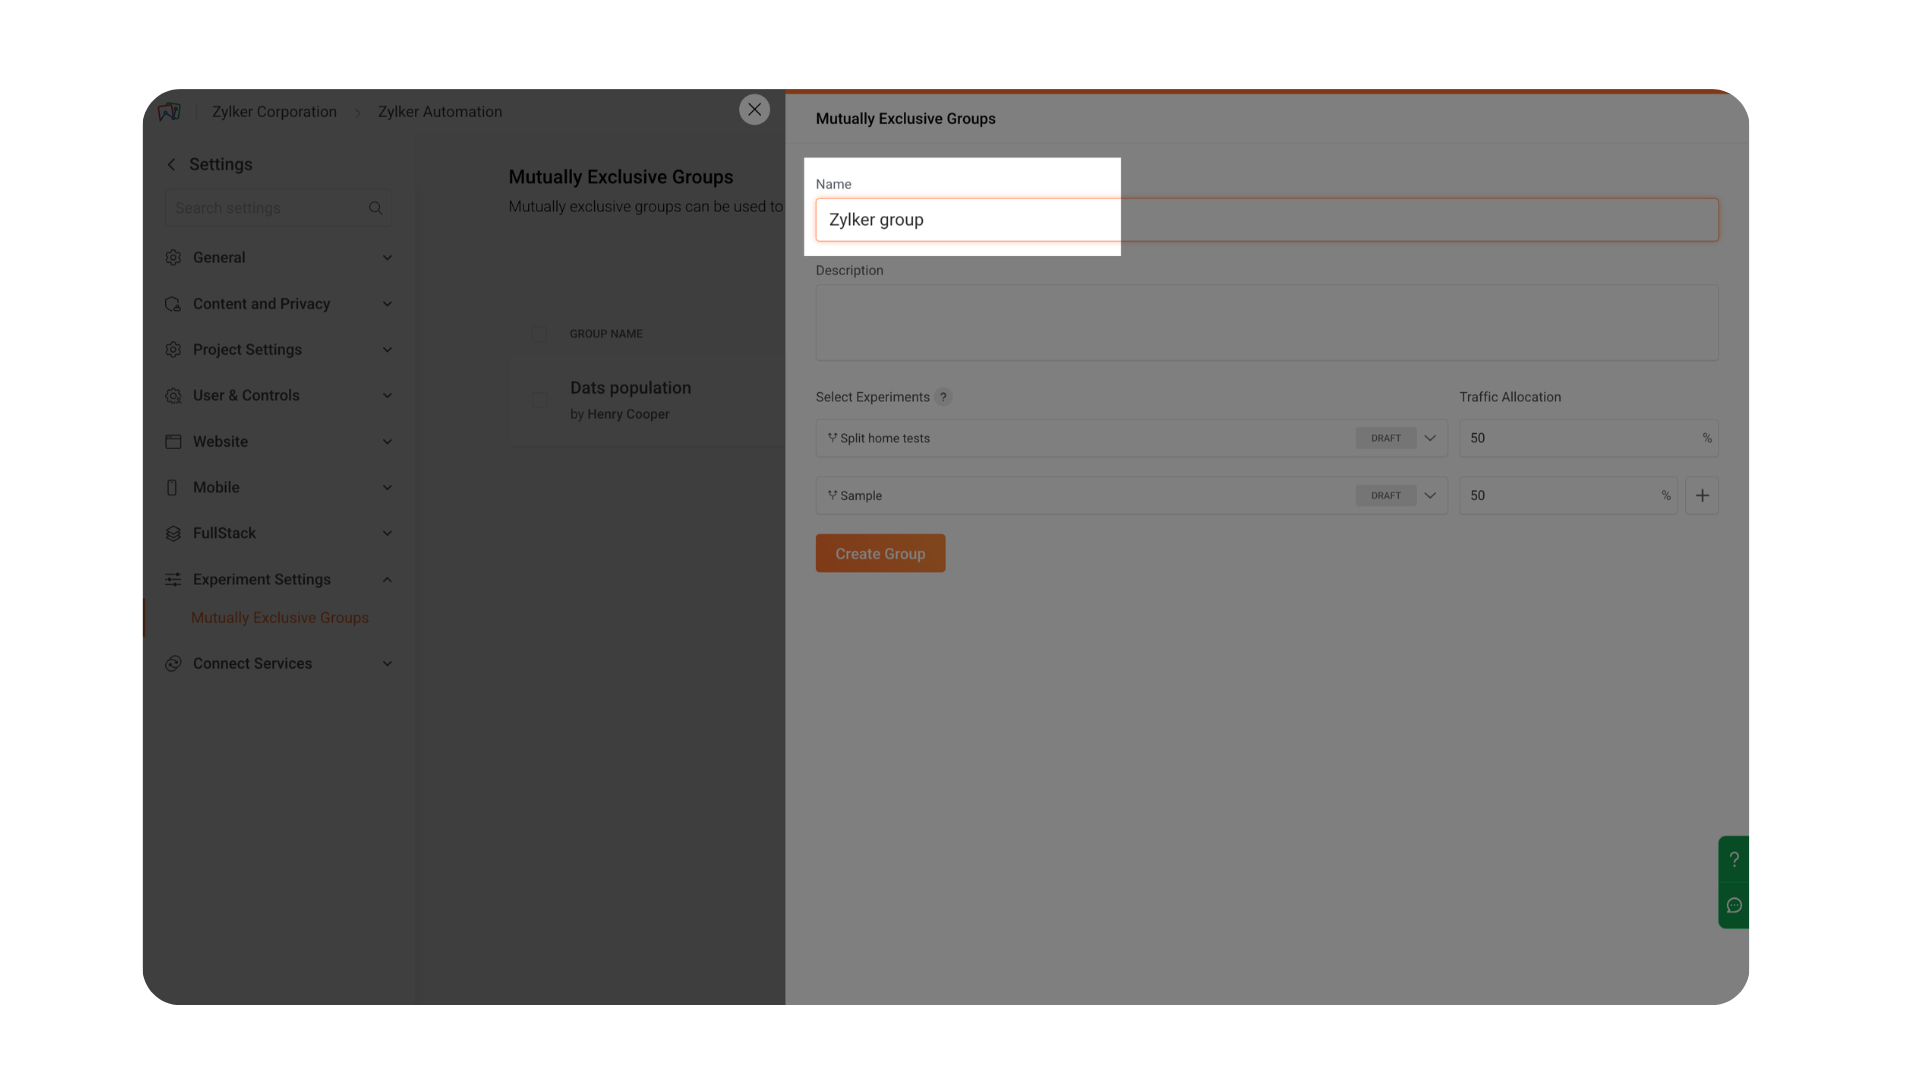
Task: Open the Mutually Exclusive Groups menu item
Action: [280, 618]
